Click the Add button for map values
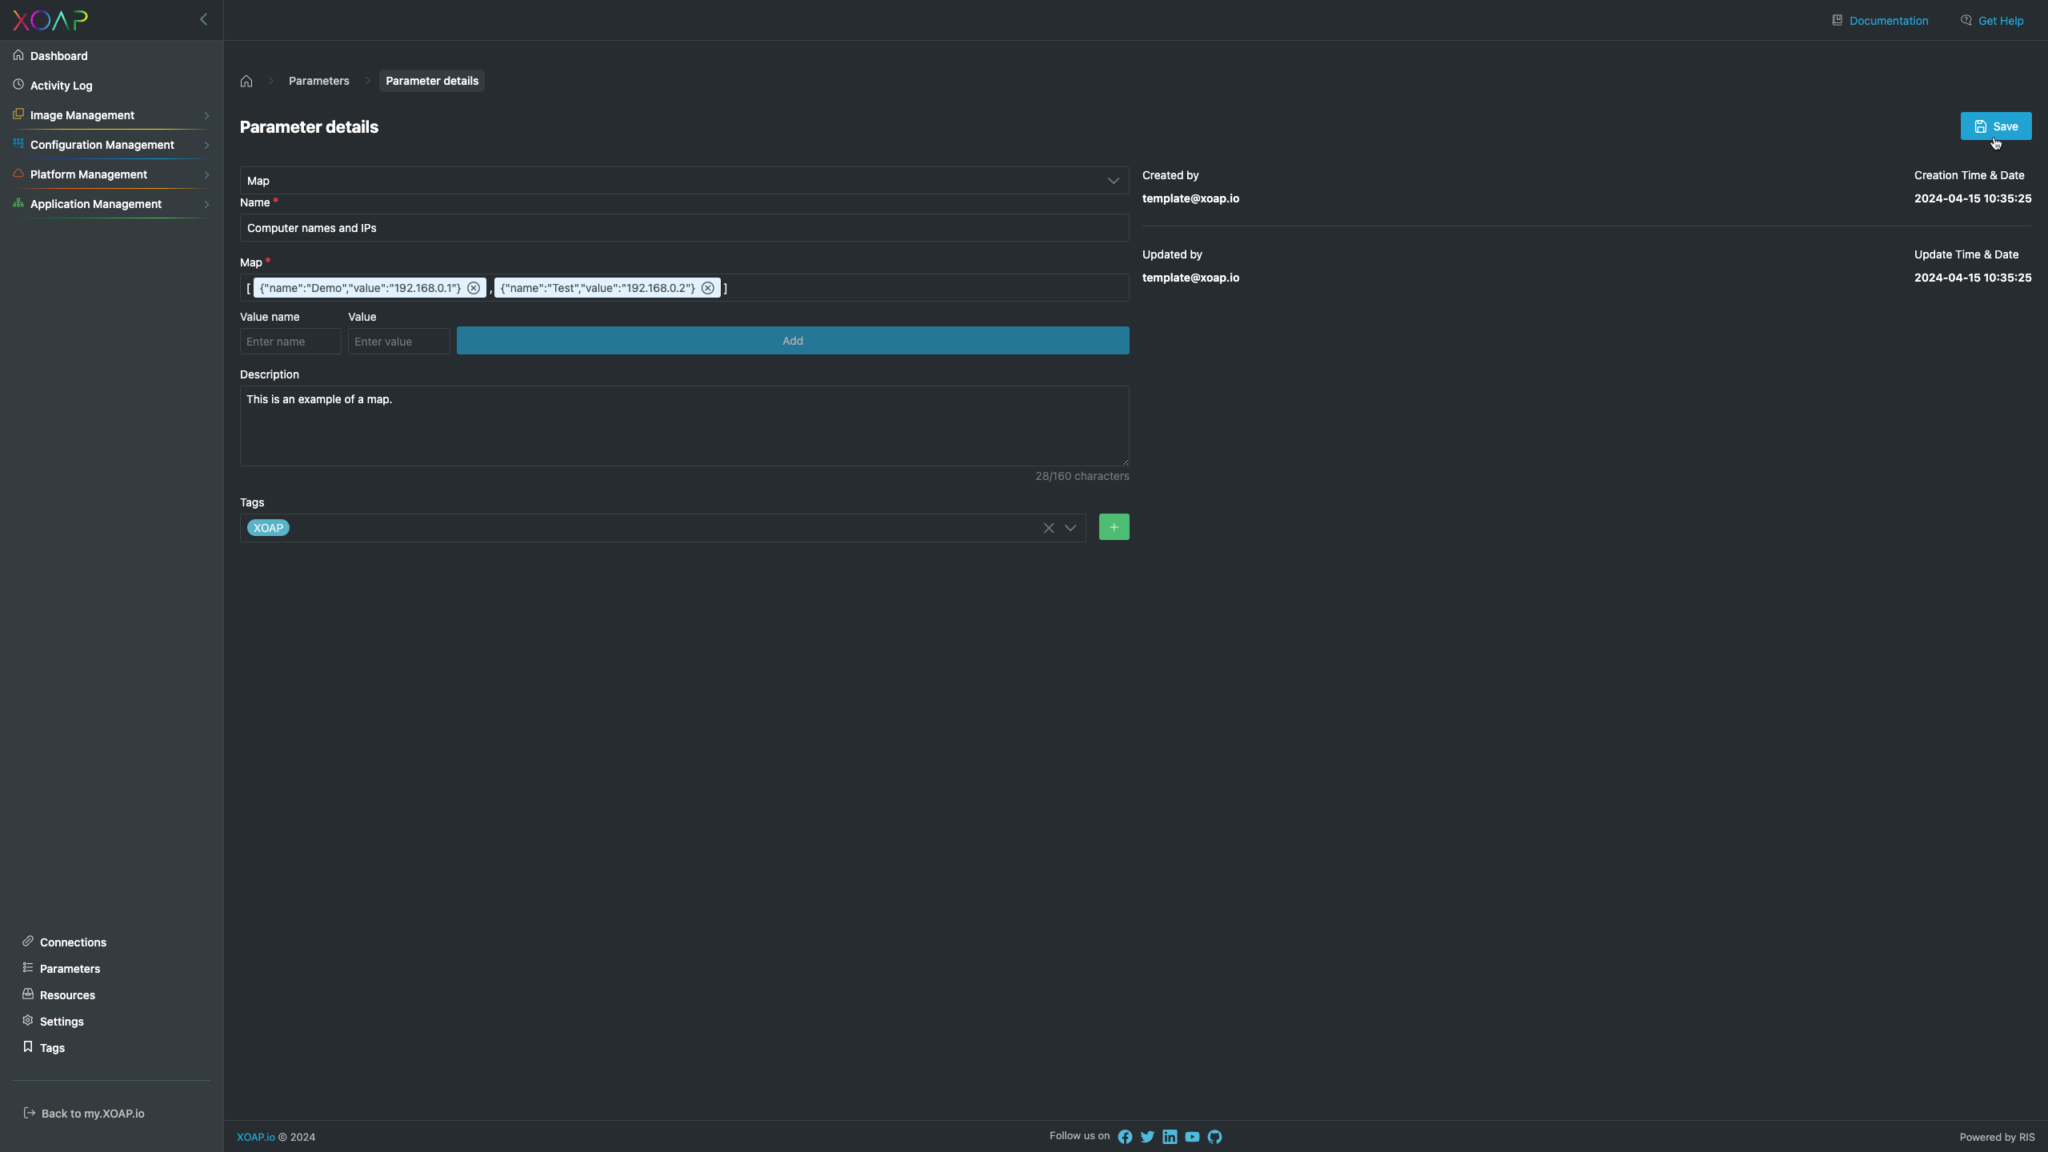Viewport: 2048px width, 1152px height. pyautogui.click(x=791, y=340)
